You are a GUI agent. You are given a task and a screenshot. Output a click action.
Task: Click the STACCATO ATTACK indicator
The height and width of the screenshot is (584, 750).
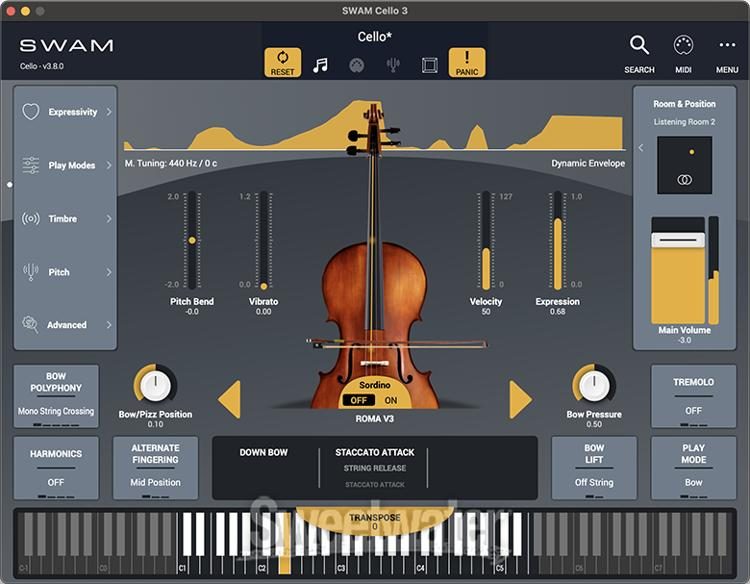tap(375, 452)
